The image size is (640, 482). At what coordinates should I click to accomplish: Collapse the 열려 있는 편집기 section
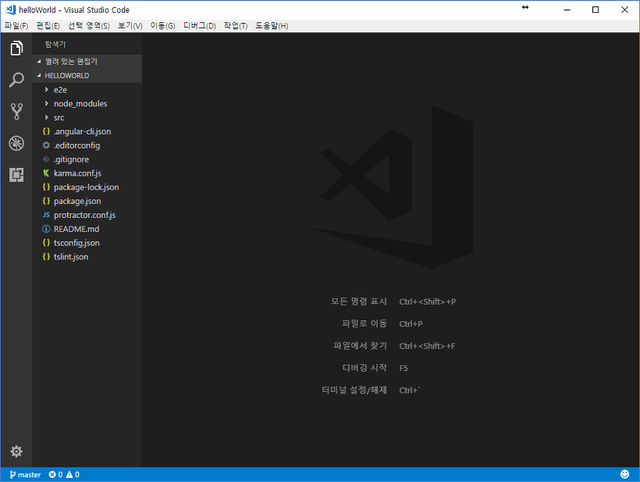point(87,62)
